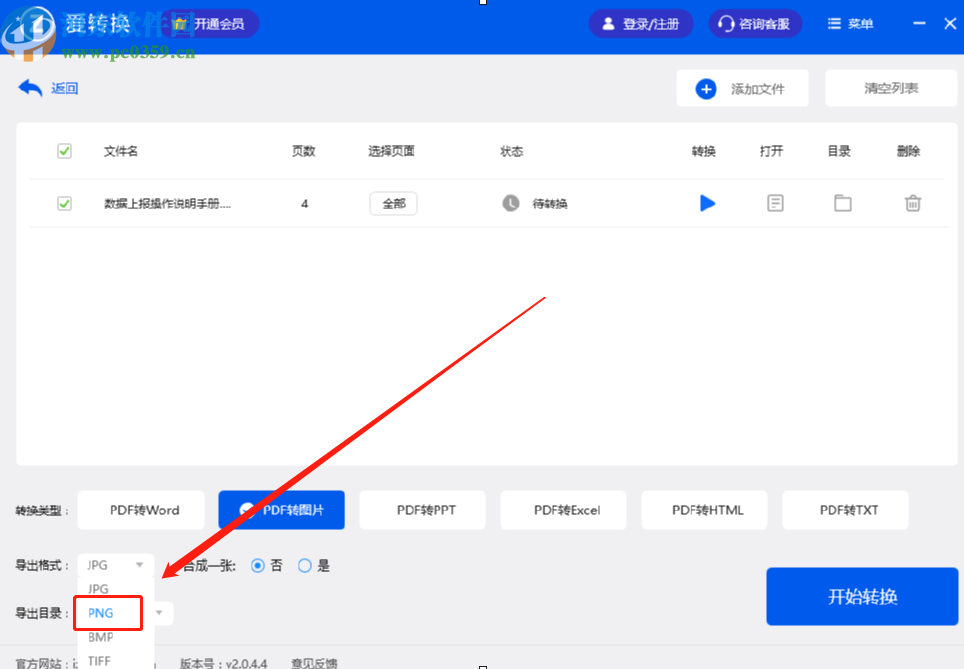This screenshot has width=964, height=669.
Task: Expand the 导出目录 directory dropdown
Action: point(158,613)
